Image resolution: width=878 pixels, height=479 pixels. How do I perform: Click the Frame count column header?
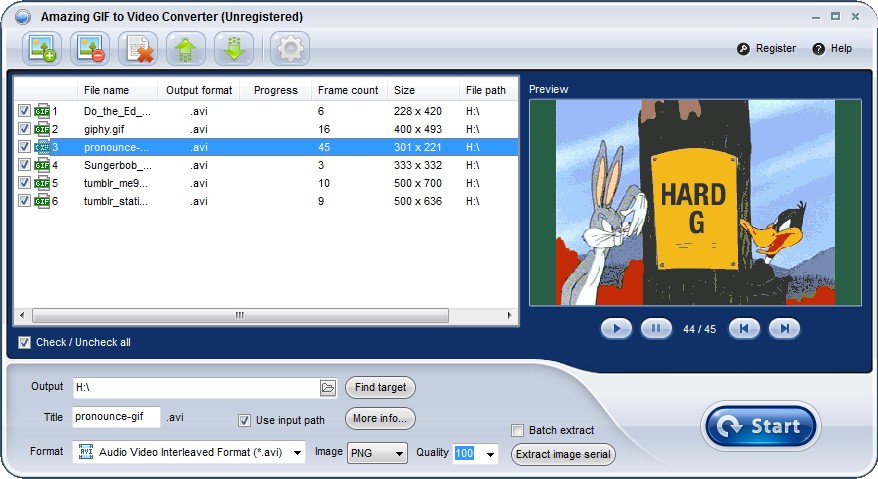click(x=348, y=90)
